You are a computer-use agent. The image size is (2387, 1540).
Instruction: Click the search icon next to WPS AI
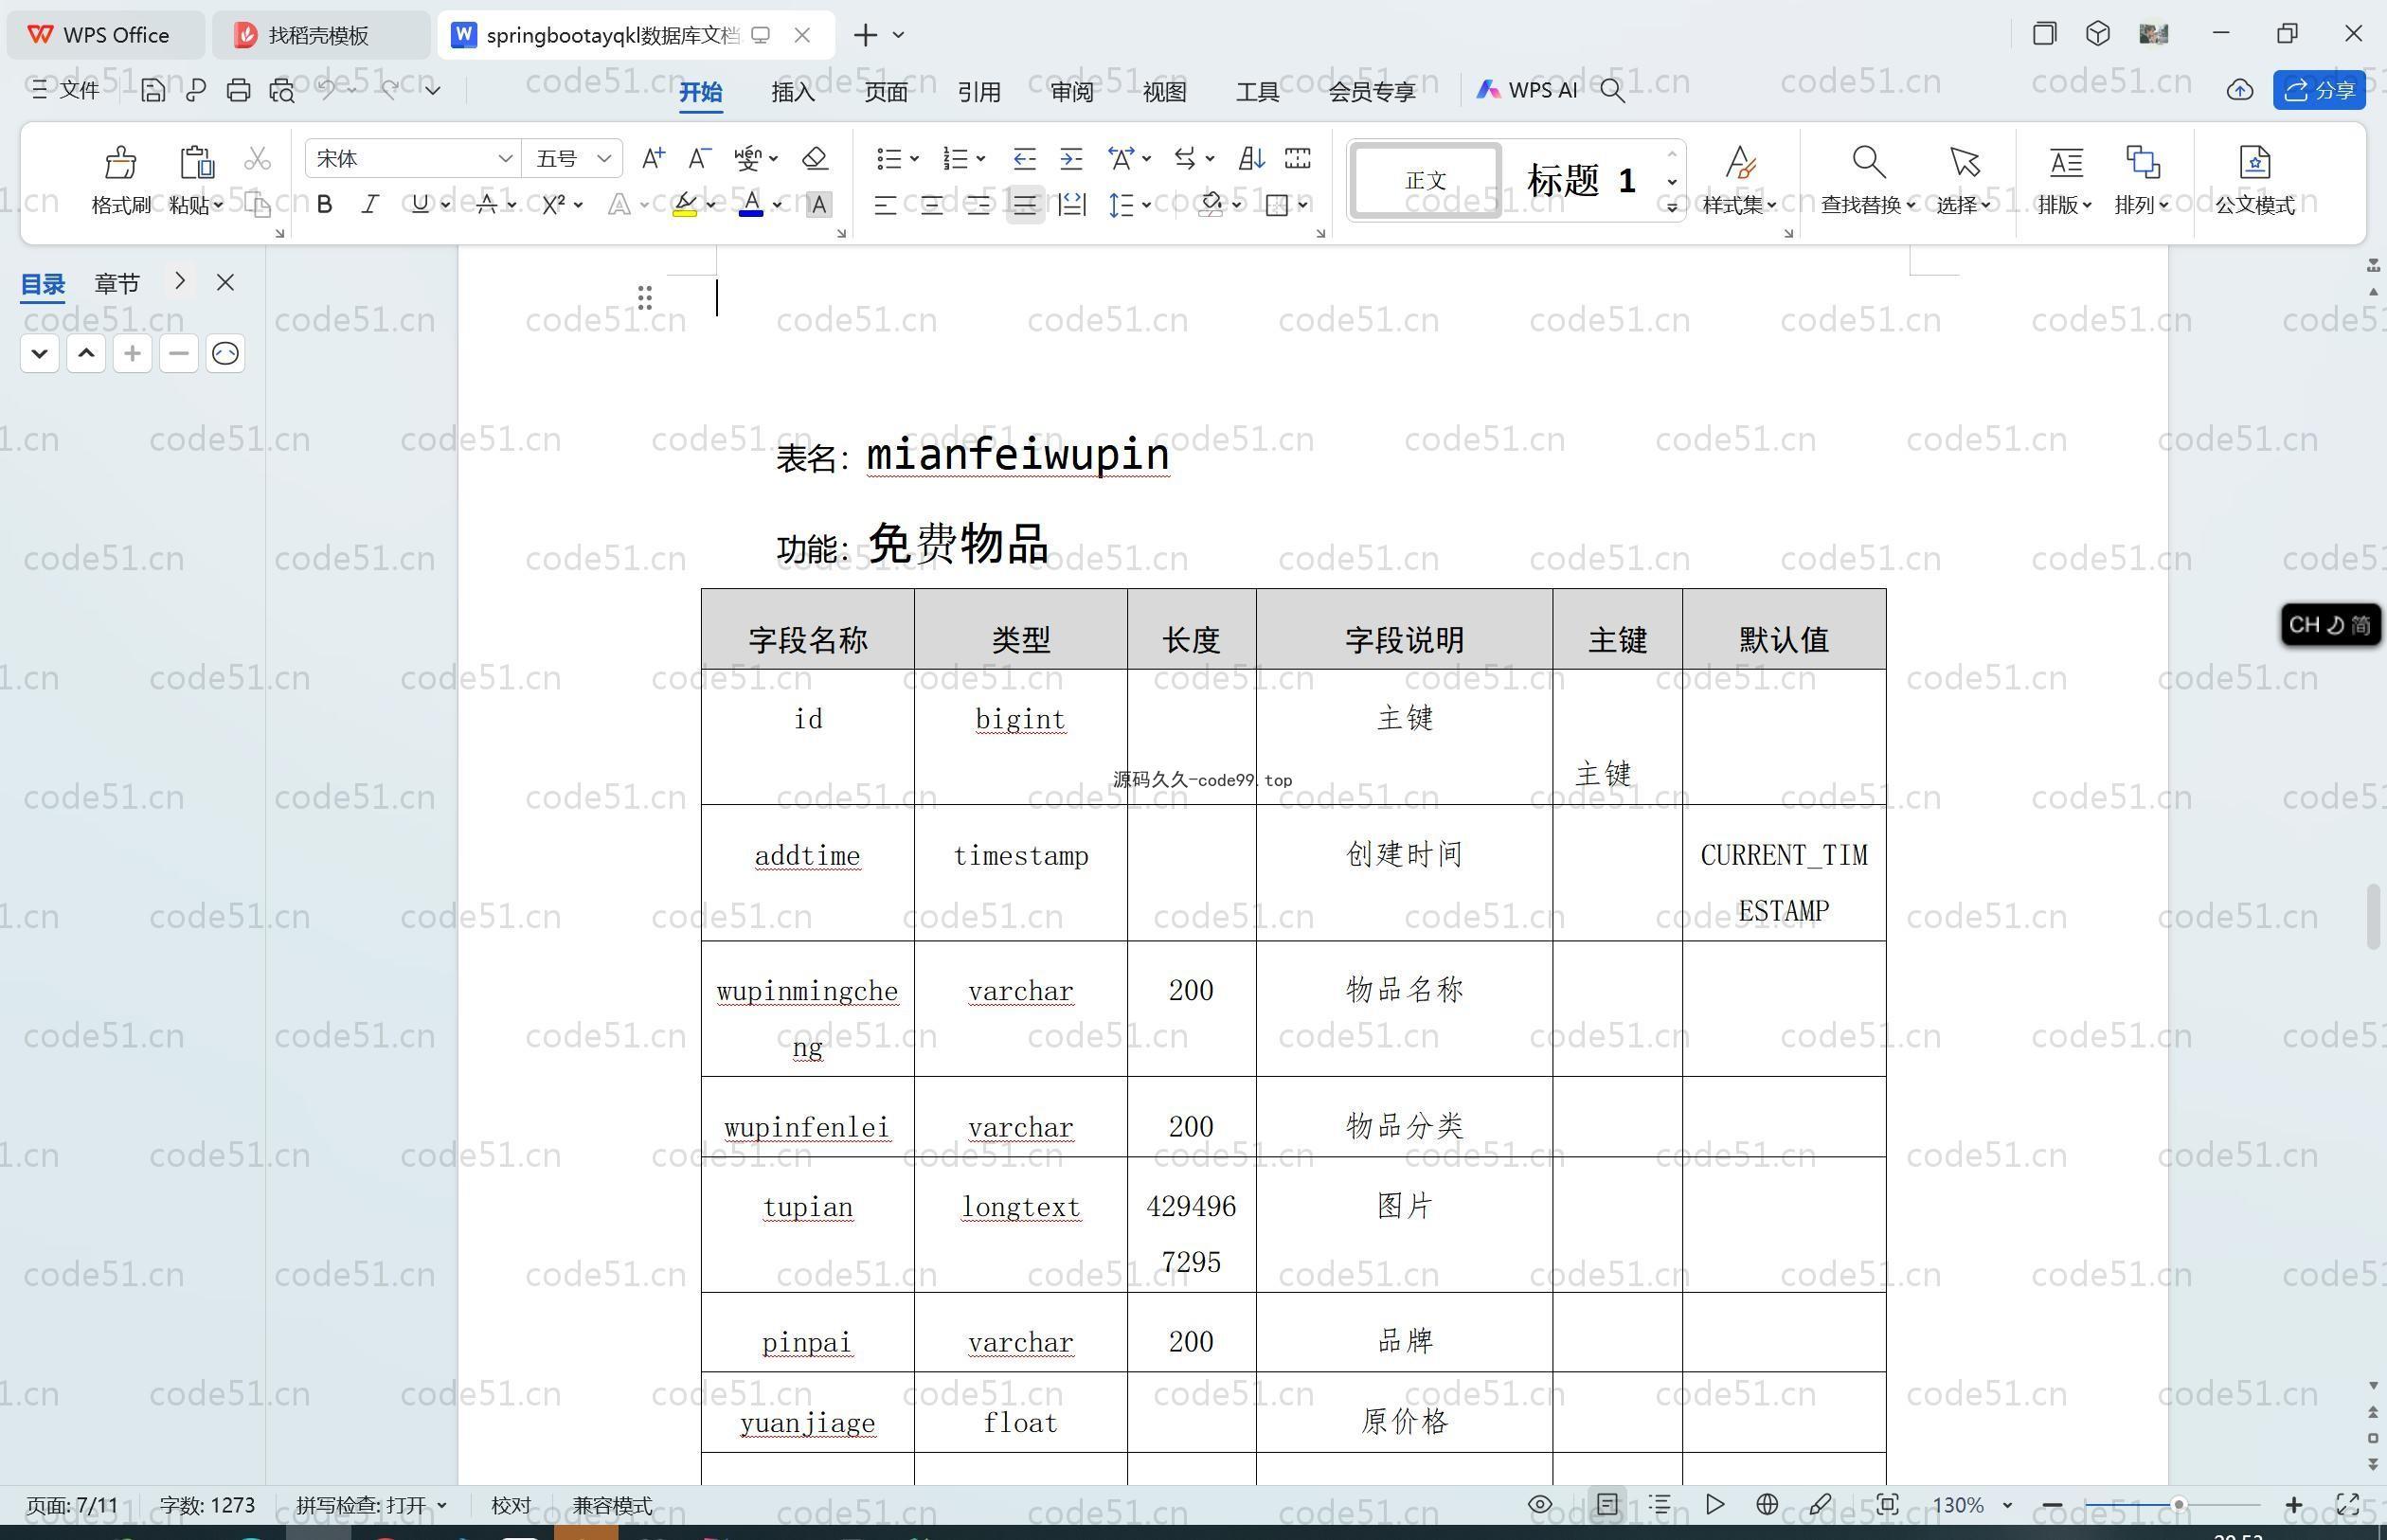[x=1612, y=91]
